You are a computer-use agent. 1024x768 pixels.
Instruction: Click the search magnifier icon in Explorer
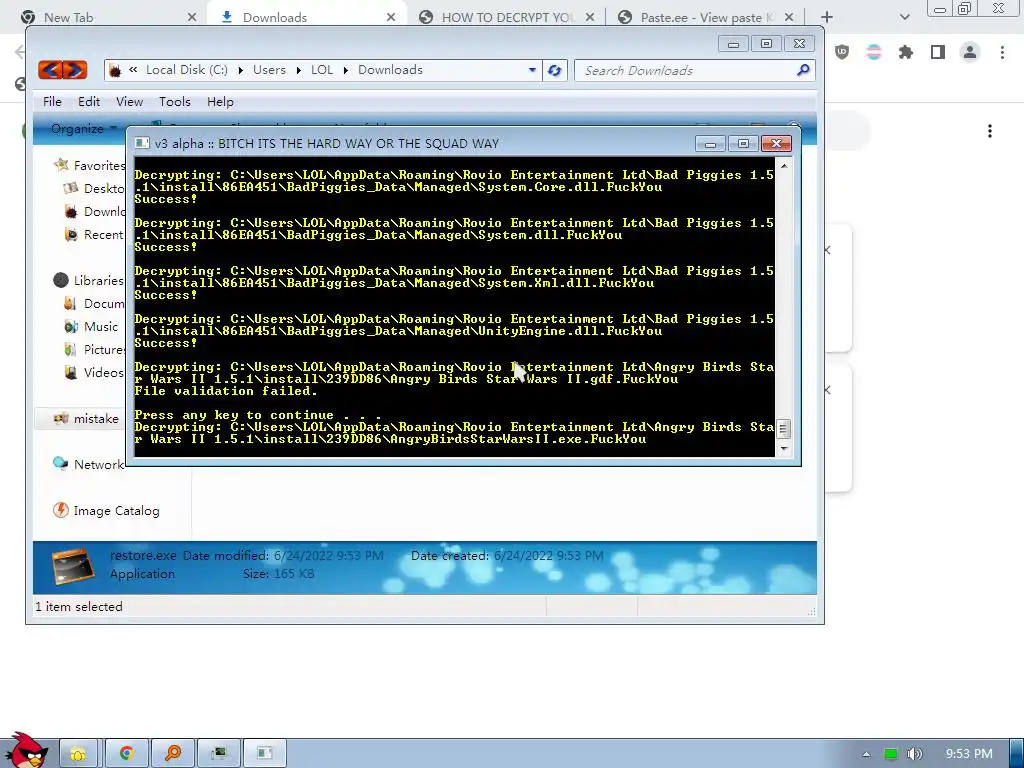click(x=803, y=70)
